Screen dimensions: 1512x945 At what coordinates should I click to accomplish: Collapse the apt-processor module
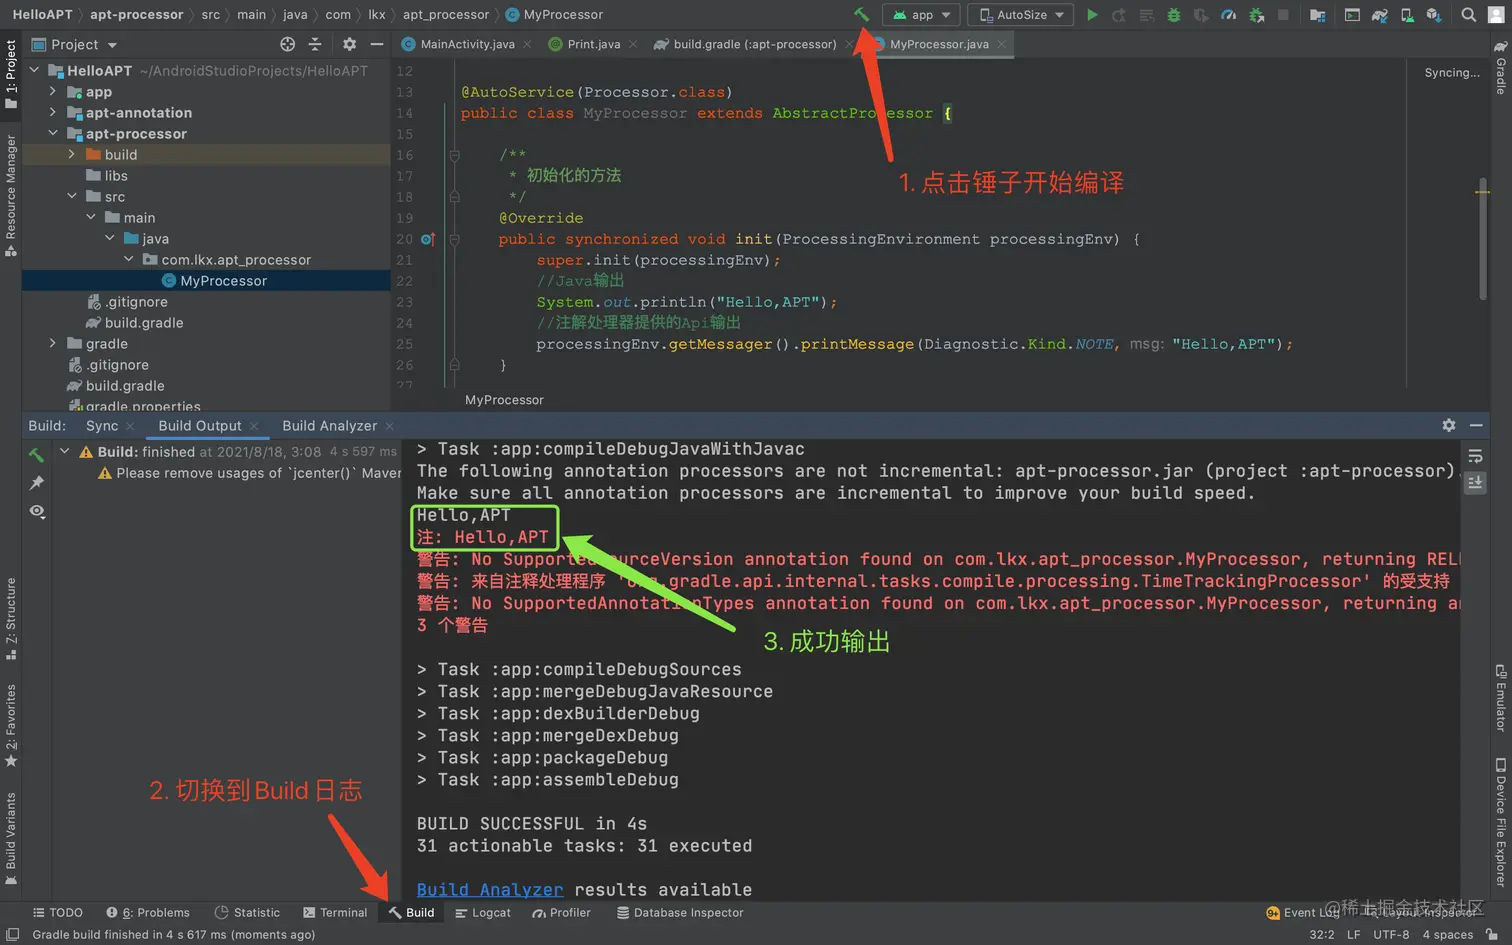click(53, 133)
